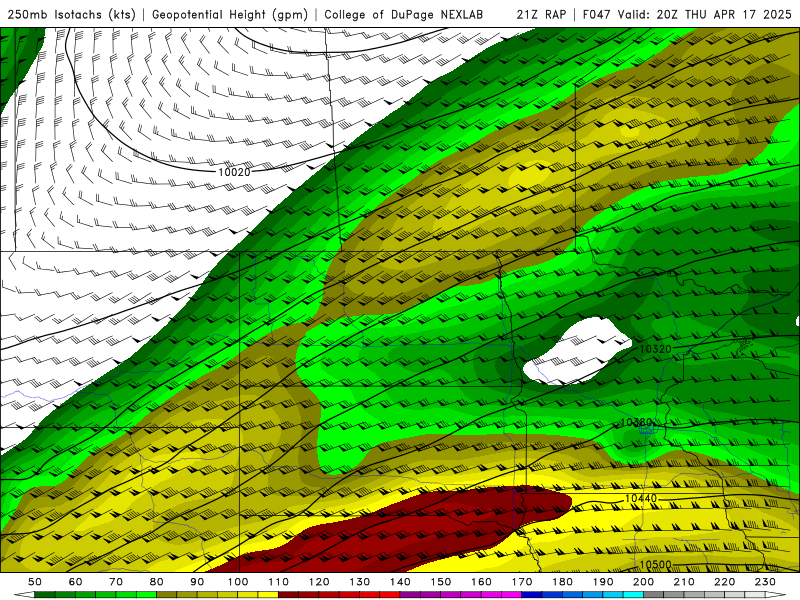Click the 110 value on the color scale
Image resolution: width=800 pixels, height=600 pixels.
pyautogui.click(x=279, y=582)
